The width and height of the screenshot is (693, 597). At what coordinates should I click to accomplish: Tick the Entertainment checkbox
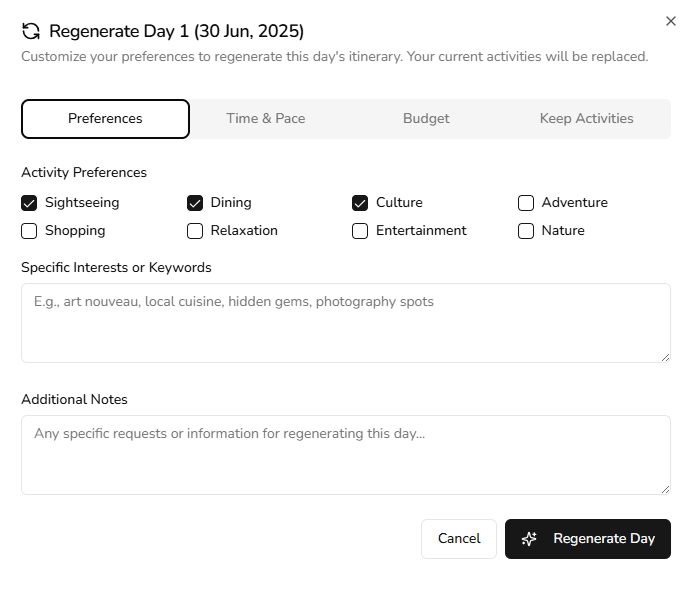360,231
